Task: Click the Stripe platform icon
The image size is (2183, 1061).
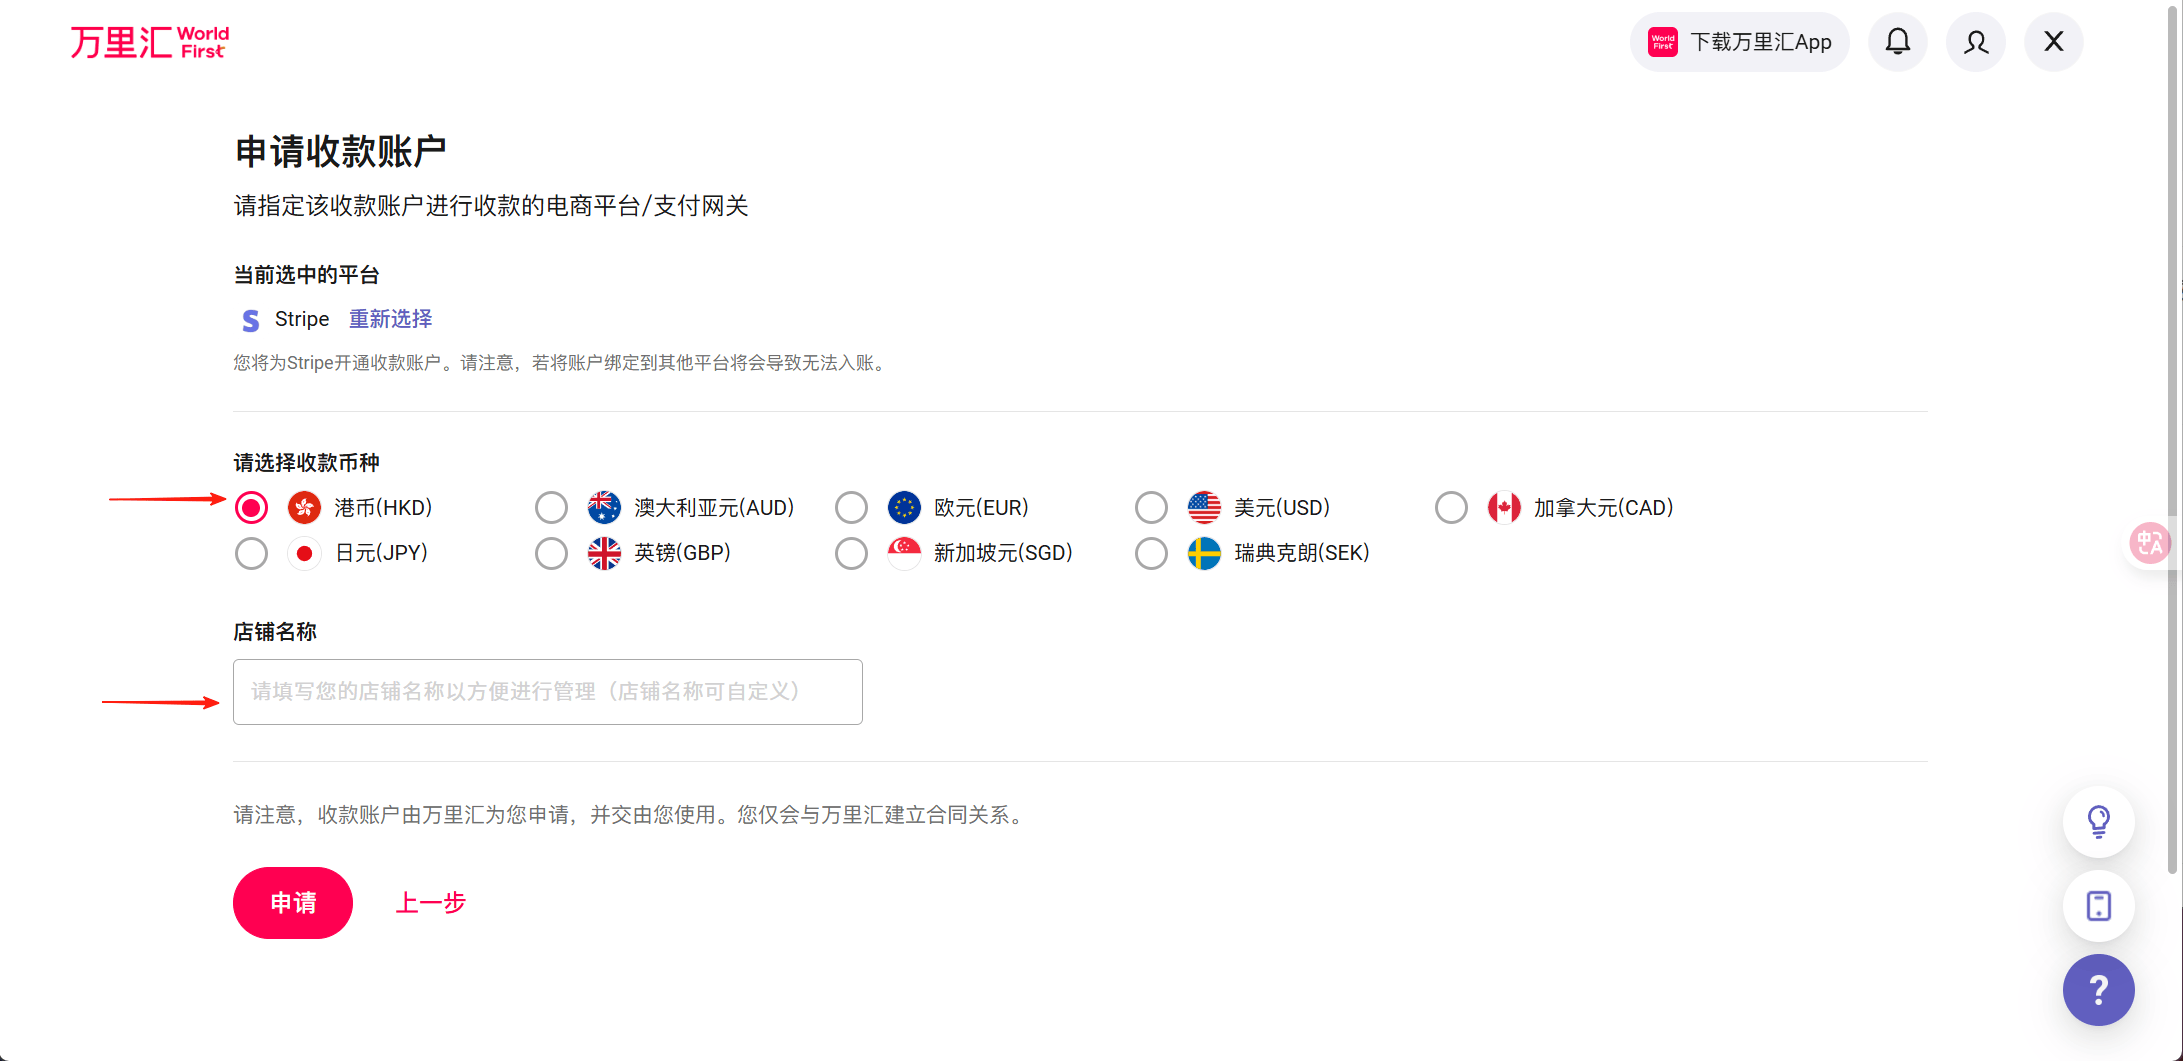Action: pyautogui.click(x=251, y=320)
